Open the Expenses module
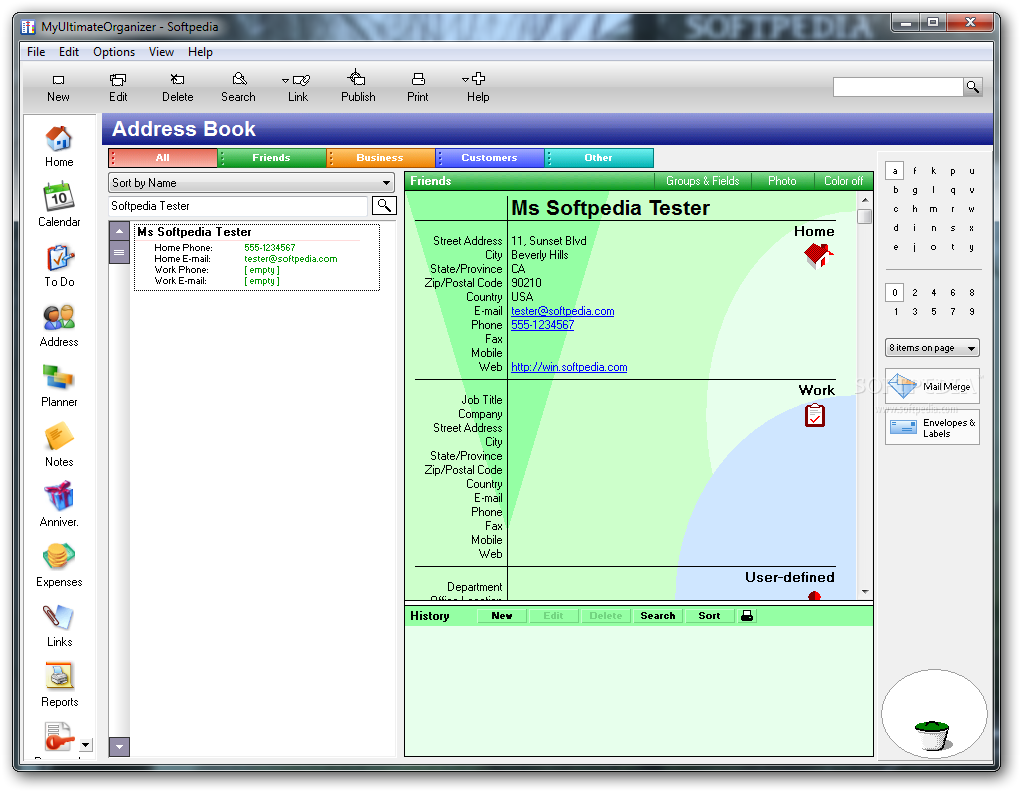 (x=59, y=565)
